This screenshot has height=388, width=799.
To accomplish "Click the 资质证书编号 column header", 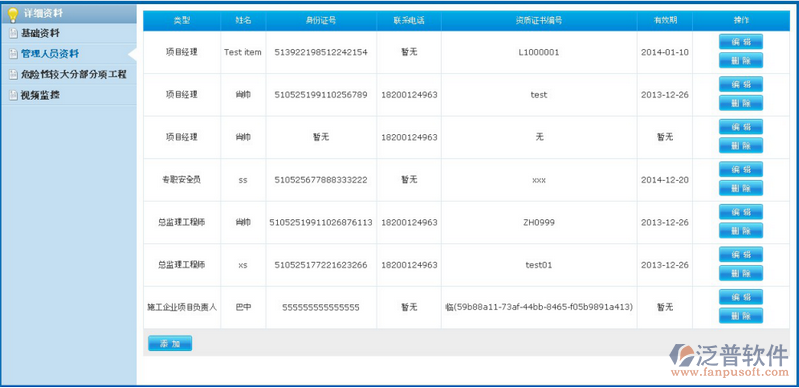I will coord(539,21).
